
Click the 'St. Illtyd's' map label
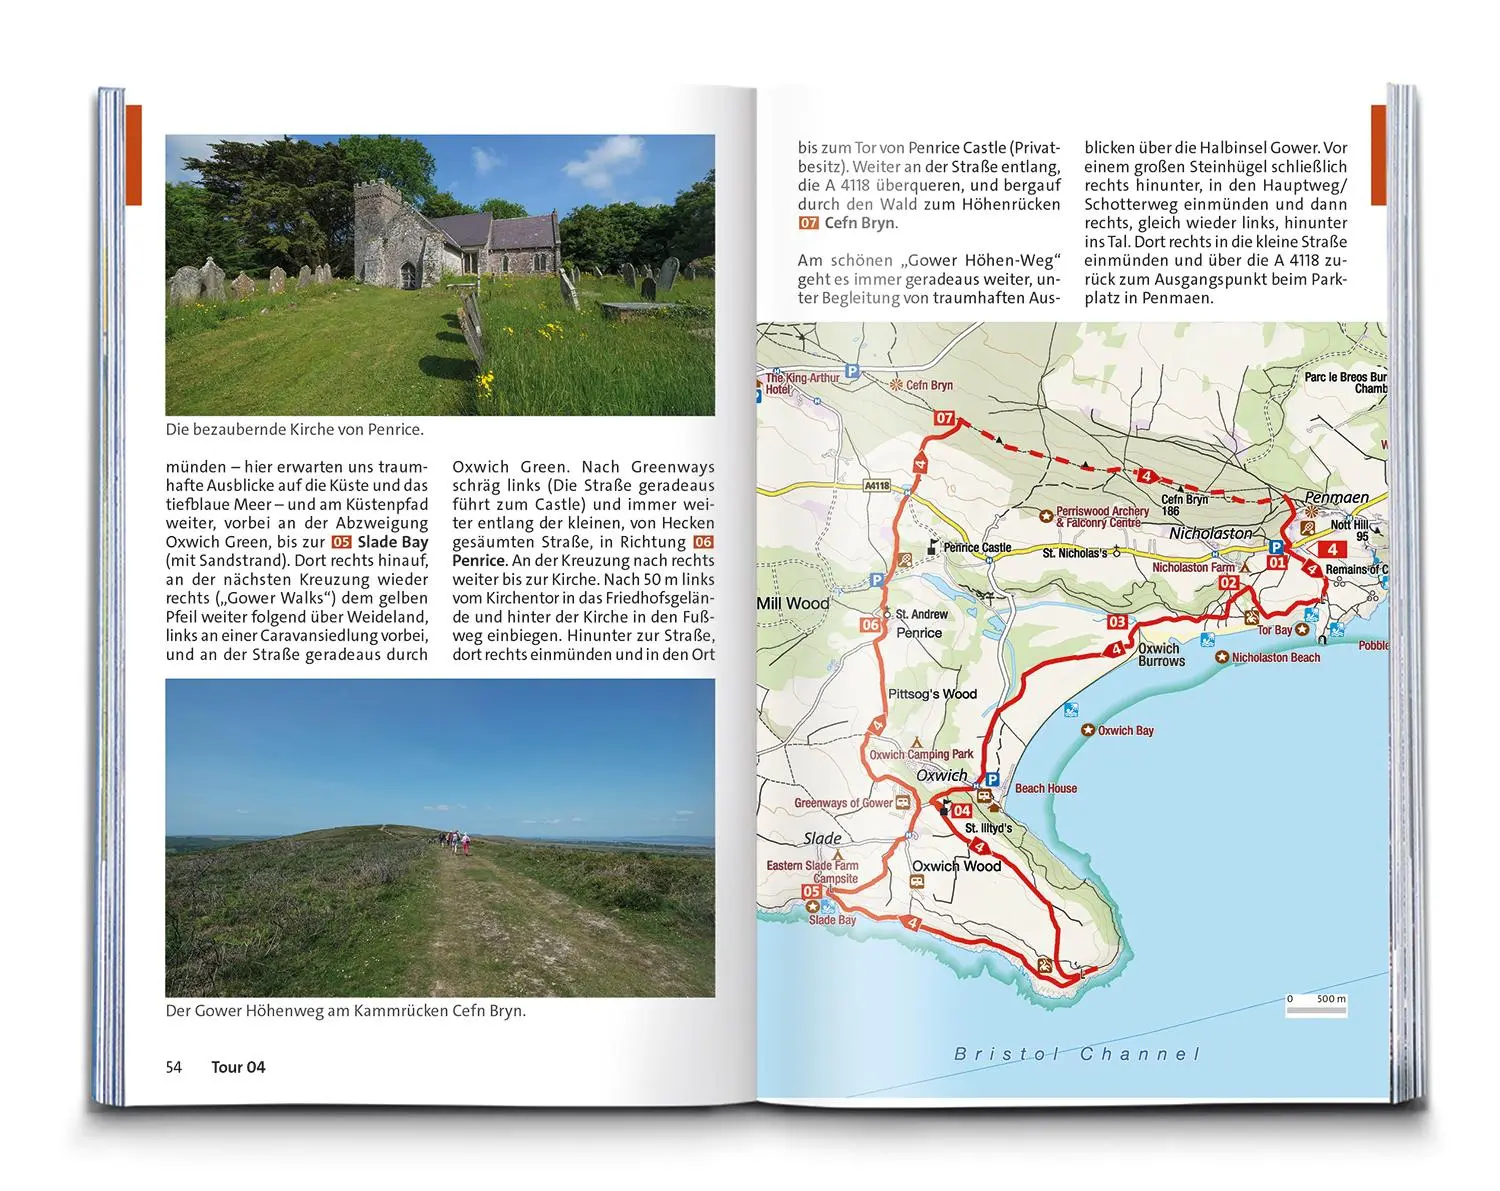[x=989, y=829]
